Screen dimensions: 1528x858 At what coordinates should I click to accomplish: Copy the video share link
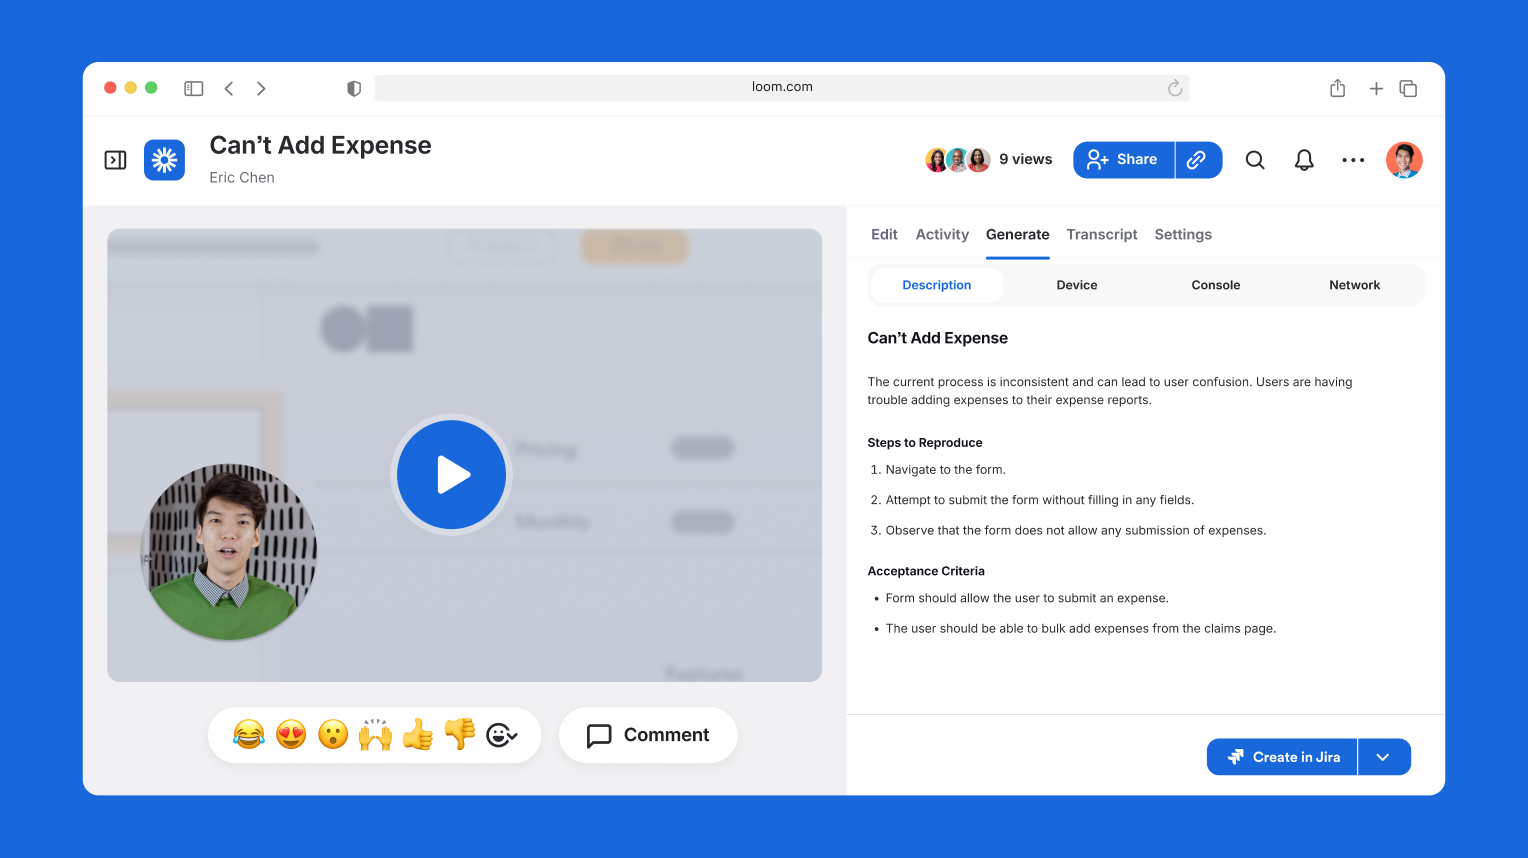click(1197, 159)
